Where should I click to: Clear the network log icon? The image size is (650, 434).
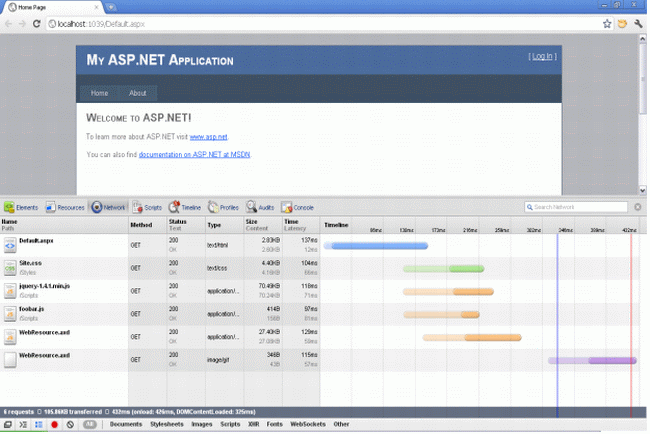[x=70, y=424]
